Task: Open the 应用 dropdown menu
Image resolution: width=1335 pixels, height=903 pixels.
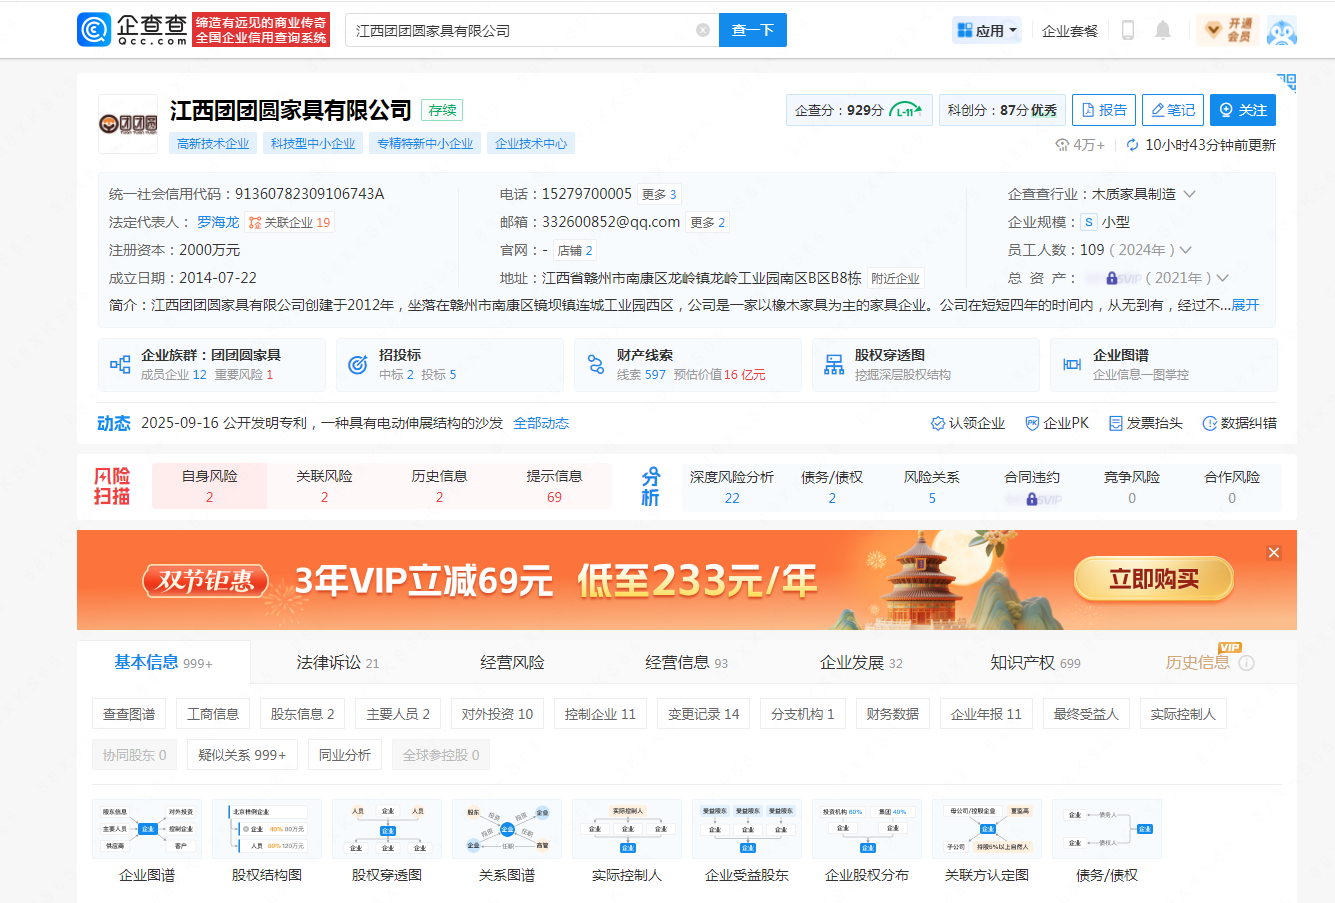Action: pos(986,30)
